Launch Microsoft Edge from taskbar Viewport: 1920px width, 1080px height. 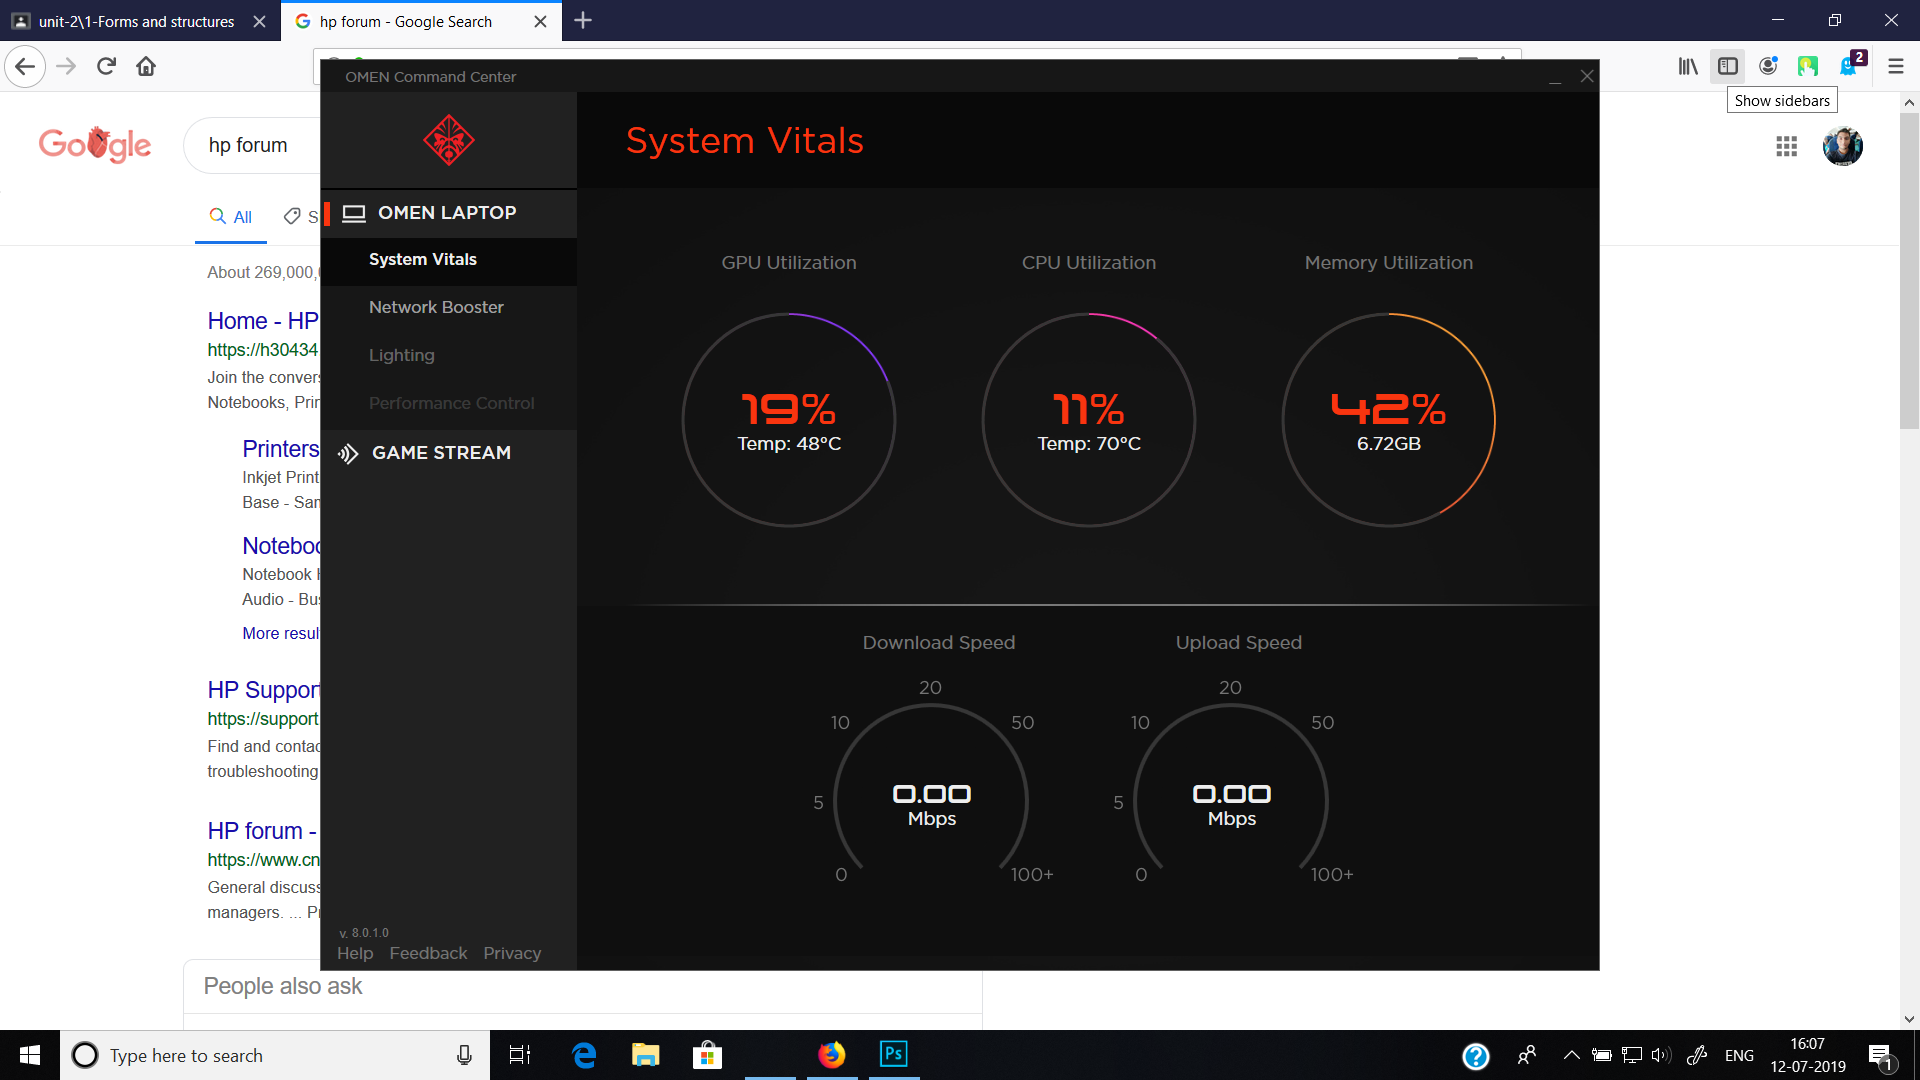pyautogui.click(x=584, y=1055)
